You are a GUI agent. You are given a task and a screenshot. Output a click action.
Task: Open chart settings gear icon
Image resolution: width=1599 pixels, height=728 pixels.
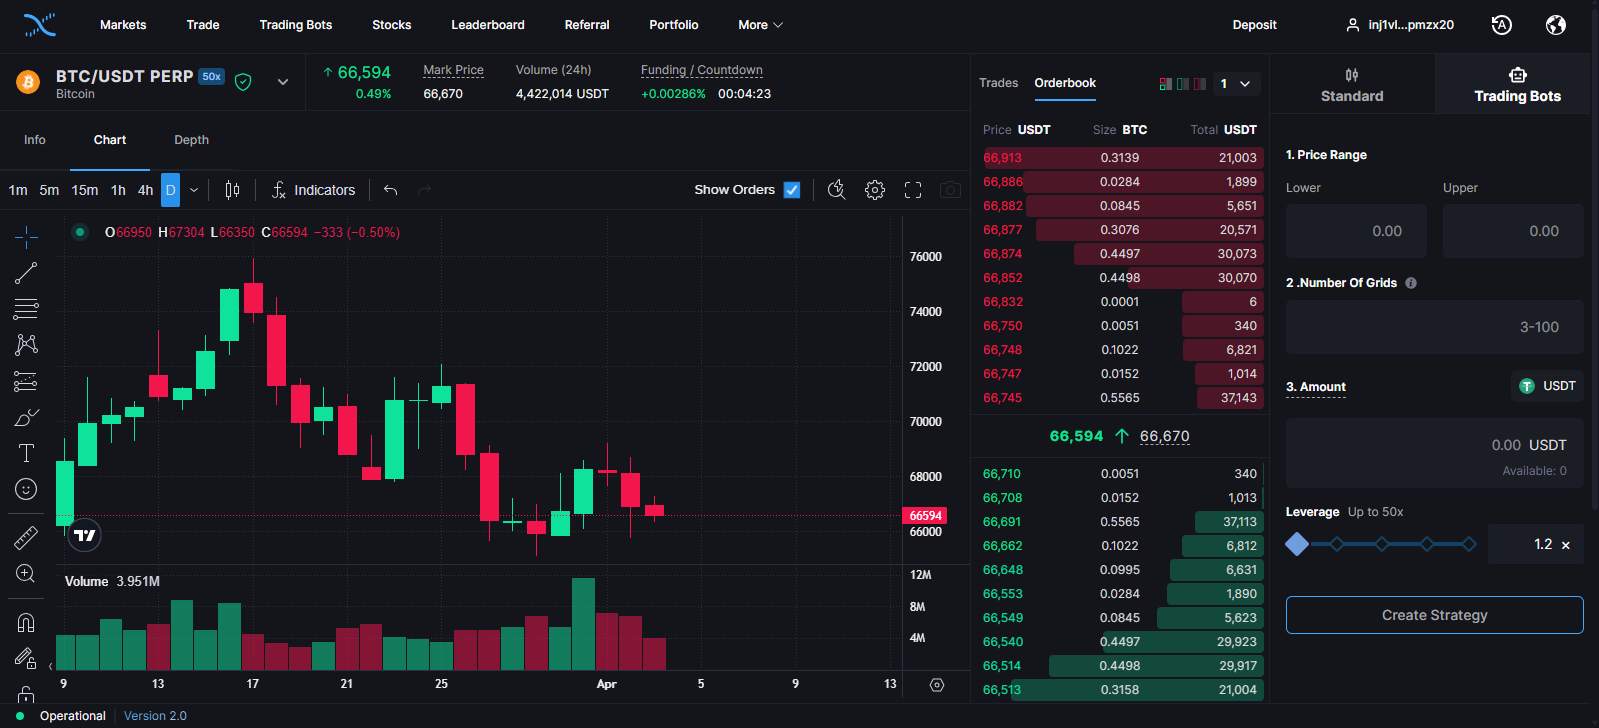875,190
